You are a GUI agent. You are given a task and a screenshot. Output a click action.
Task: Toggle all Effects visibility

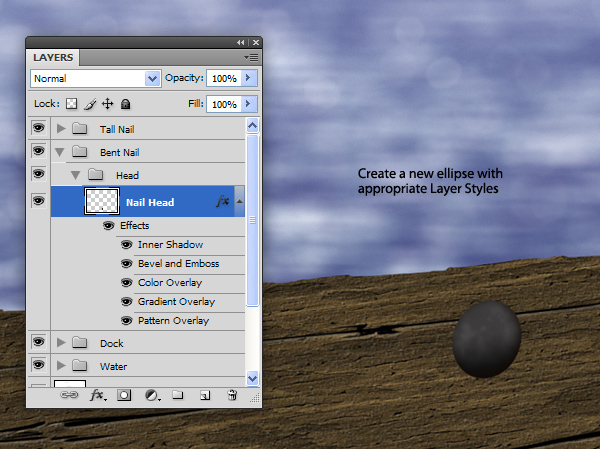(x=109, y=225)
